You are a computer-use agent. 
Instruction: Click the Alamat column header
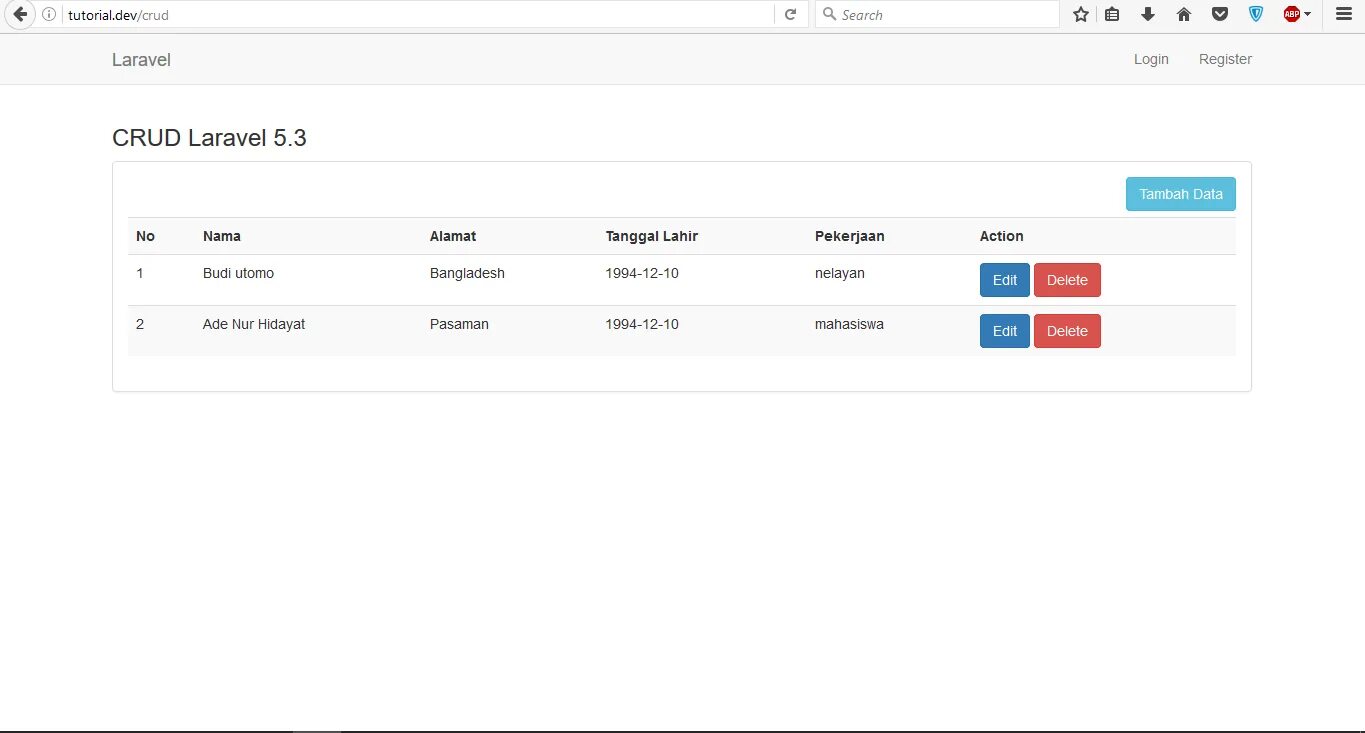(453, 236)
